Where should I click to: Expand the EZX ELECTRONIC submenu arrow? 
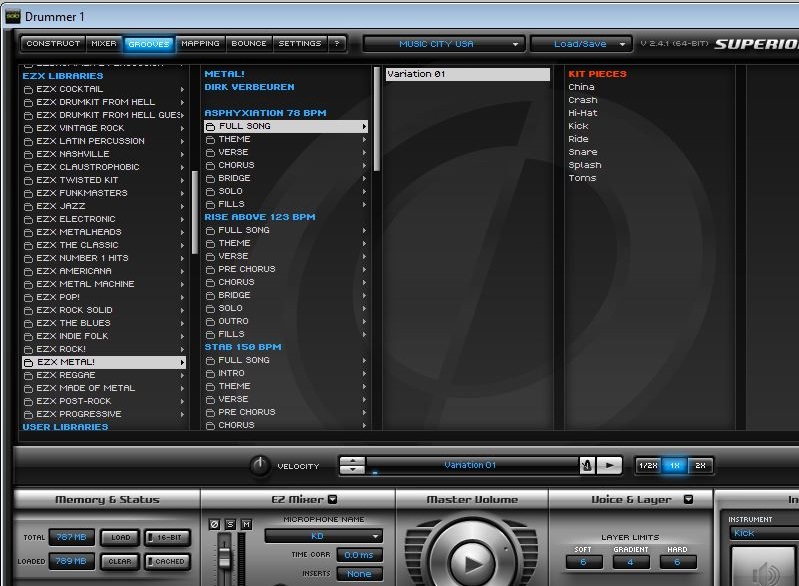tap(182, 219)
